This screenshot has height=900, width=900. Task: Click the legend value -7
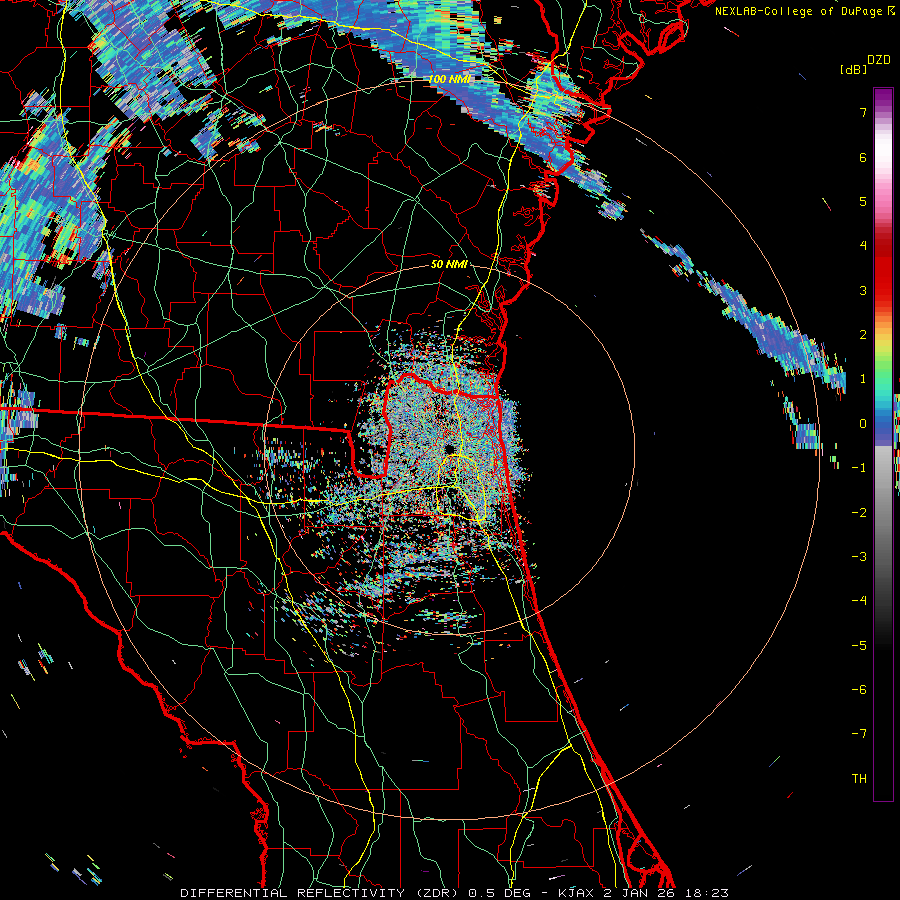coord(859,734)
